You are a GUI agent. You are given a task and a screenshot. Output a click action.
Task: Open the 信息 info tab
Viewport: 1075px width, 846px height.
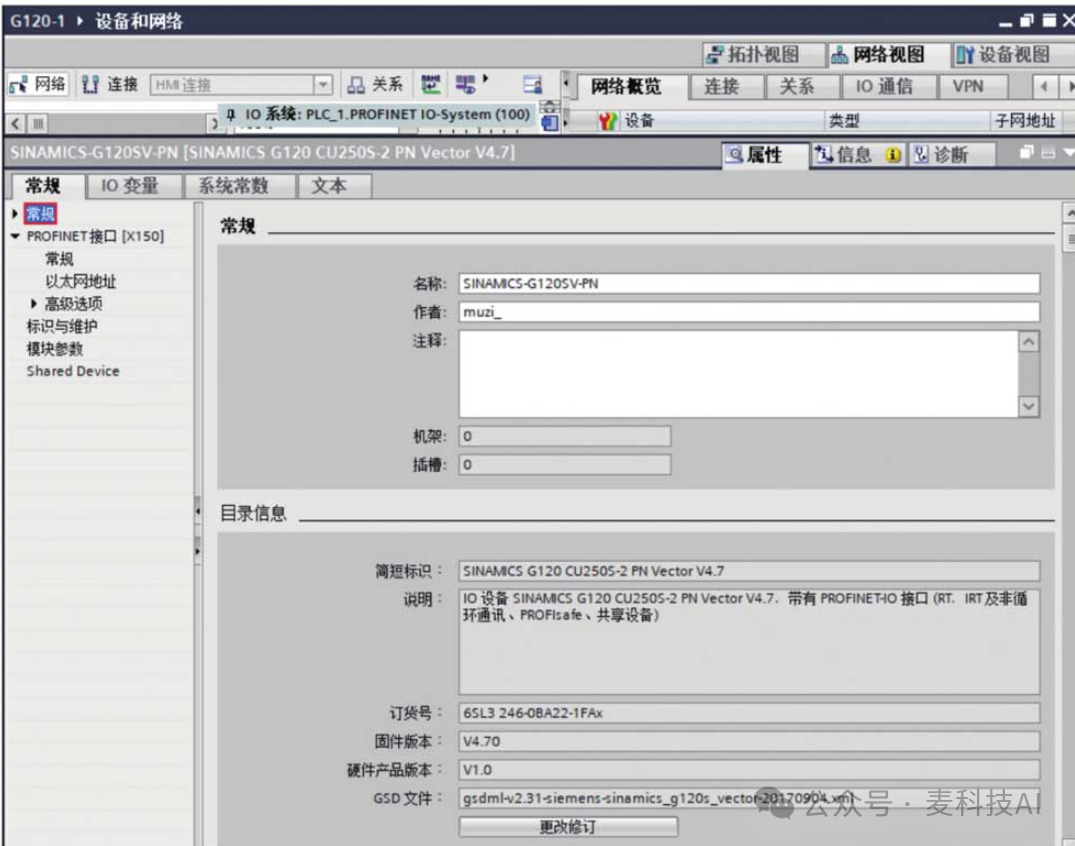858,155
